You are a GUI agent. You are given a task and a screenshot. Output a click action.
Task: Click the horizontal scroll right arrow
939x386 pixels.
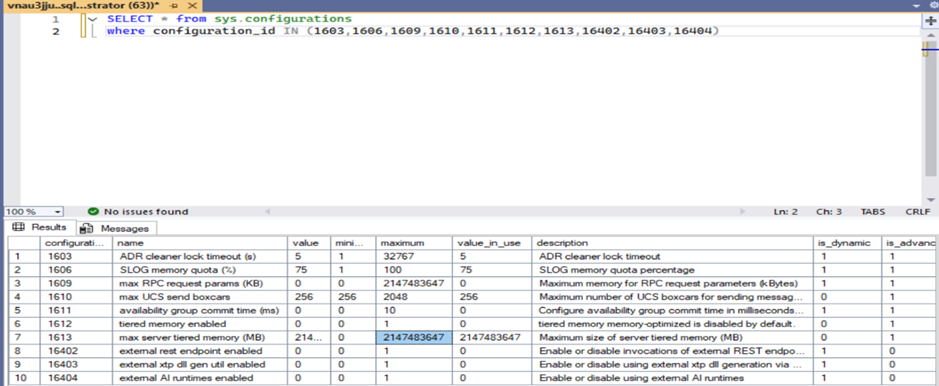coord(743,211)
